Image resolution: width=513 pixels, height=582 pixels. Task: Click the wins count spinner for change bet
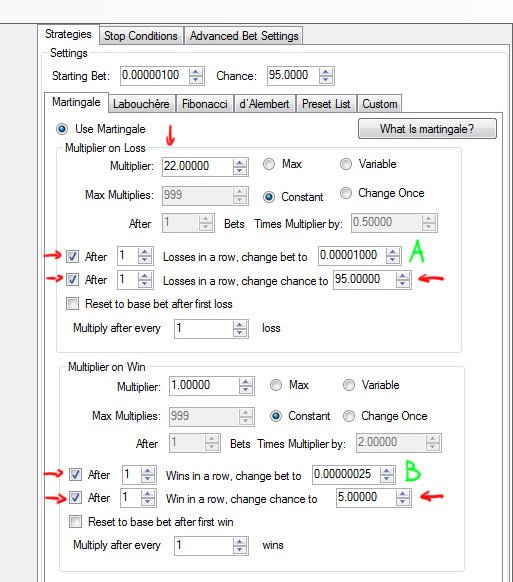(x=148, y=475)
